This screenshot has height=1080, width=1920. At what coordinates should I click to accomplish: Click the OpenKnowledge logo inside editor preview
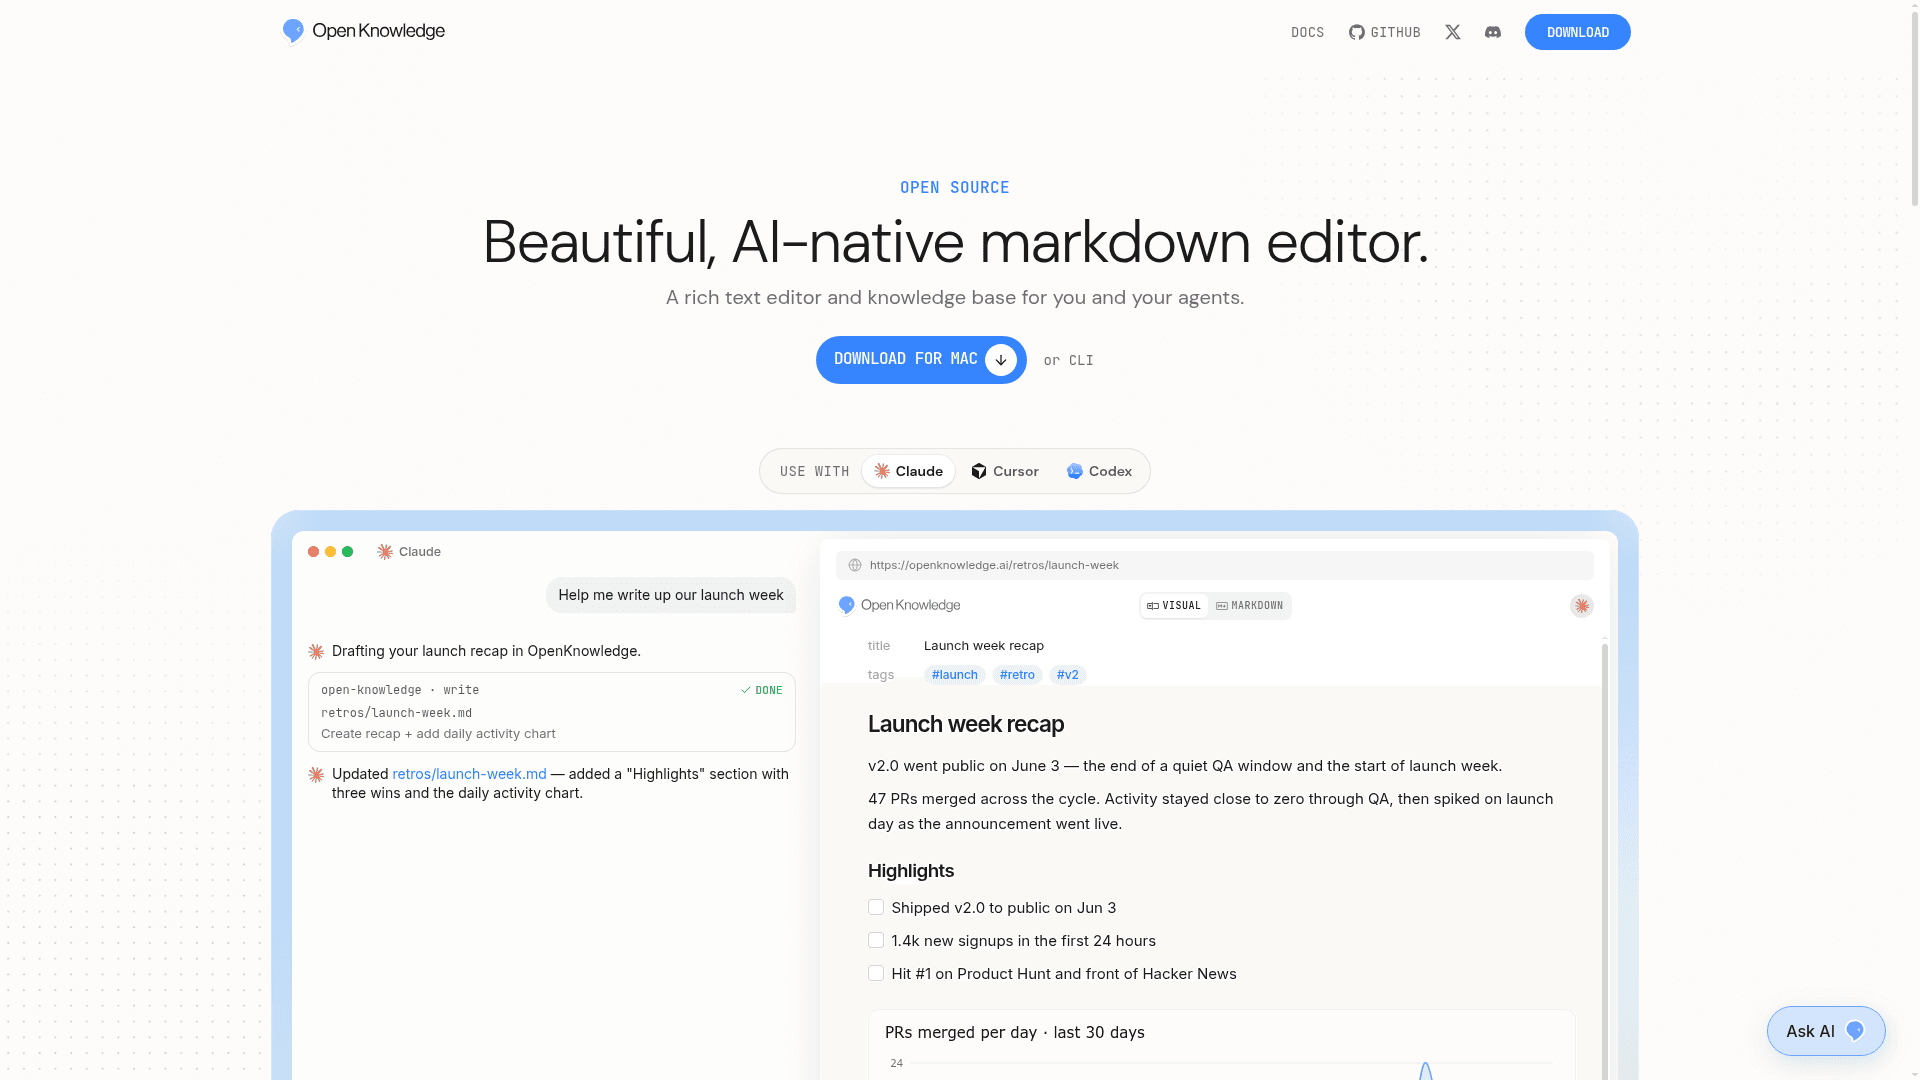(x=899, y=605)
